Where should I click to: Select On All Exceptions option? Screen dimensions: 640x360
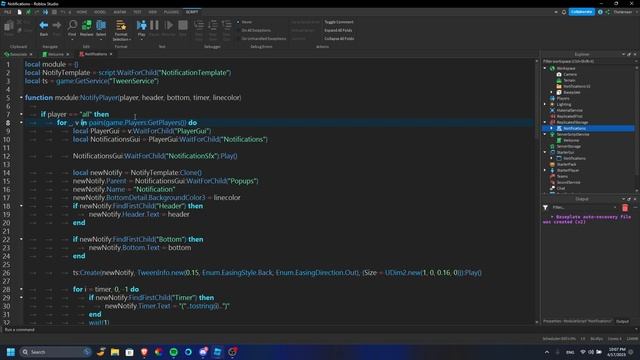click(x=253, y=30)
